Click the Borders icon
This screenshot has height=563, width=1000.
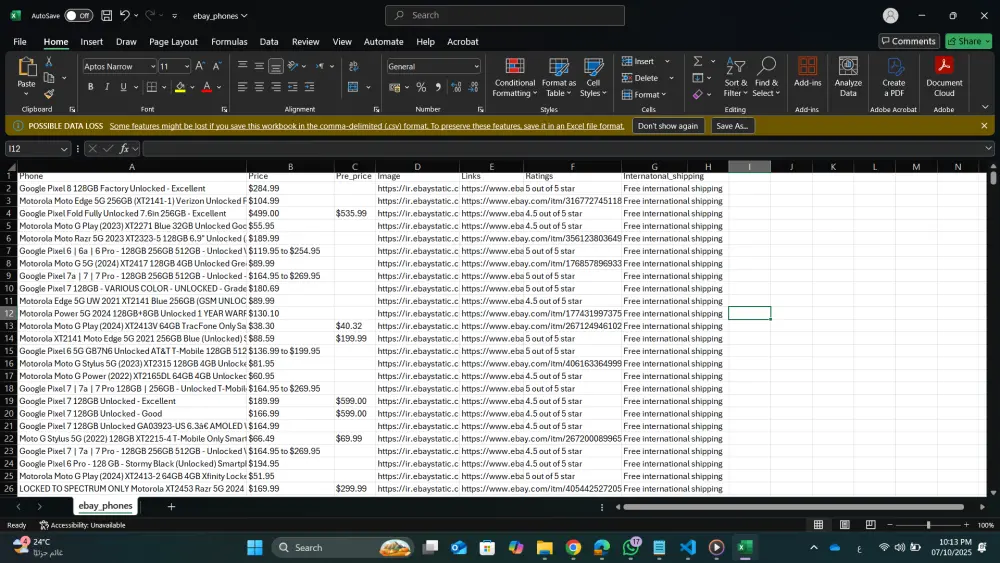pyautogui.click(x=152, y=87)
